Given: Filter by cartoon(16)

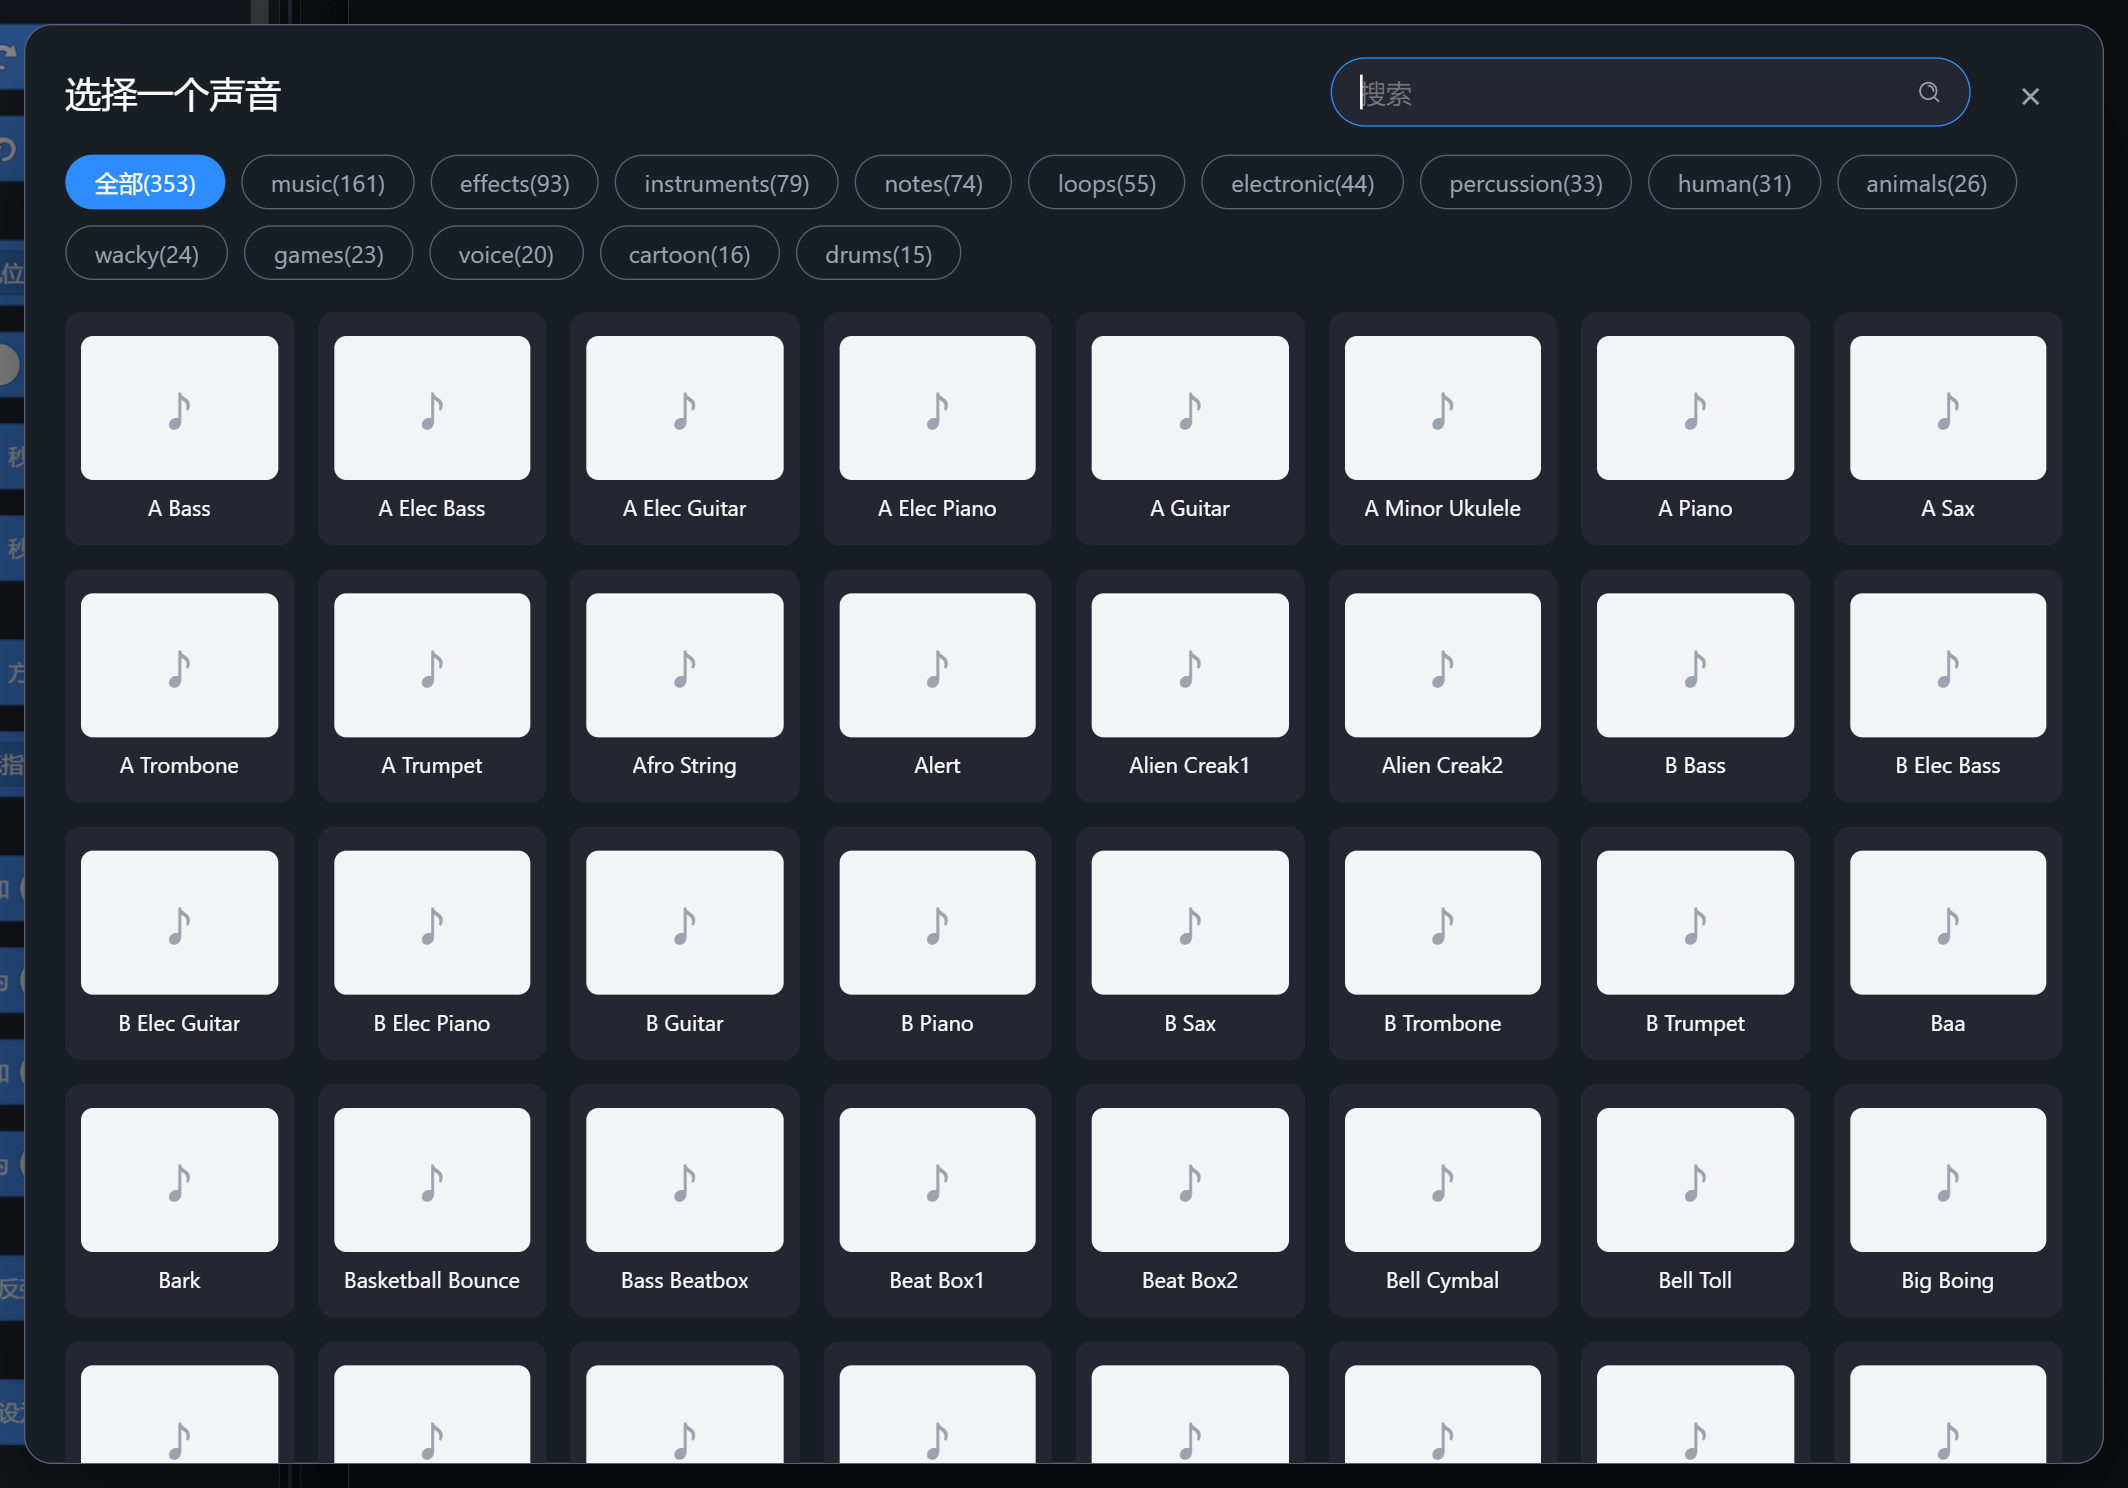Looking at the screenshot, I should [x=689, y=254].
